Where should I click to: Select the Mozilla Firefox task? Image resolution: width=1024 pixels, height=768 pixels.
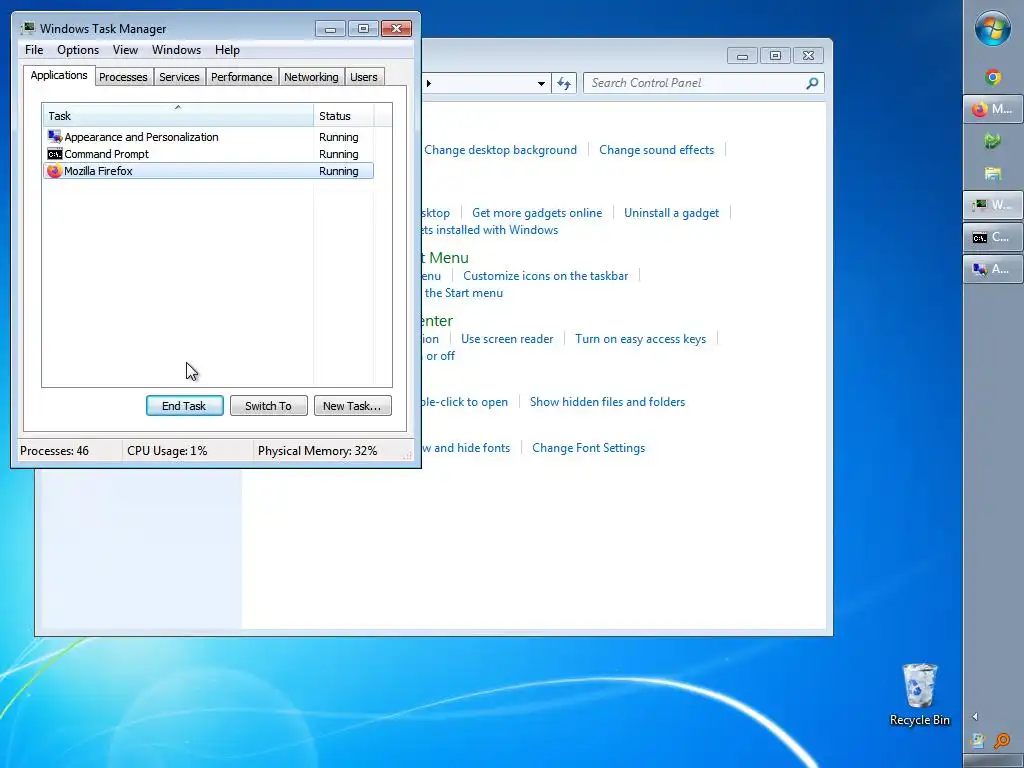tap(208, 170)
